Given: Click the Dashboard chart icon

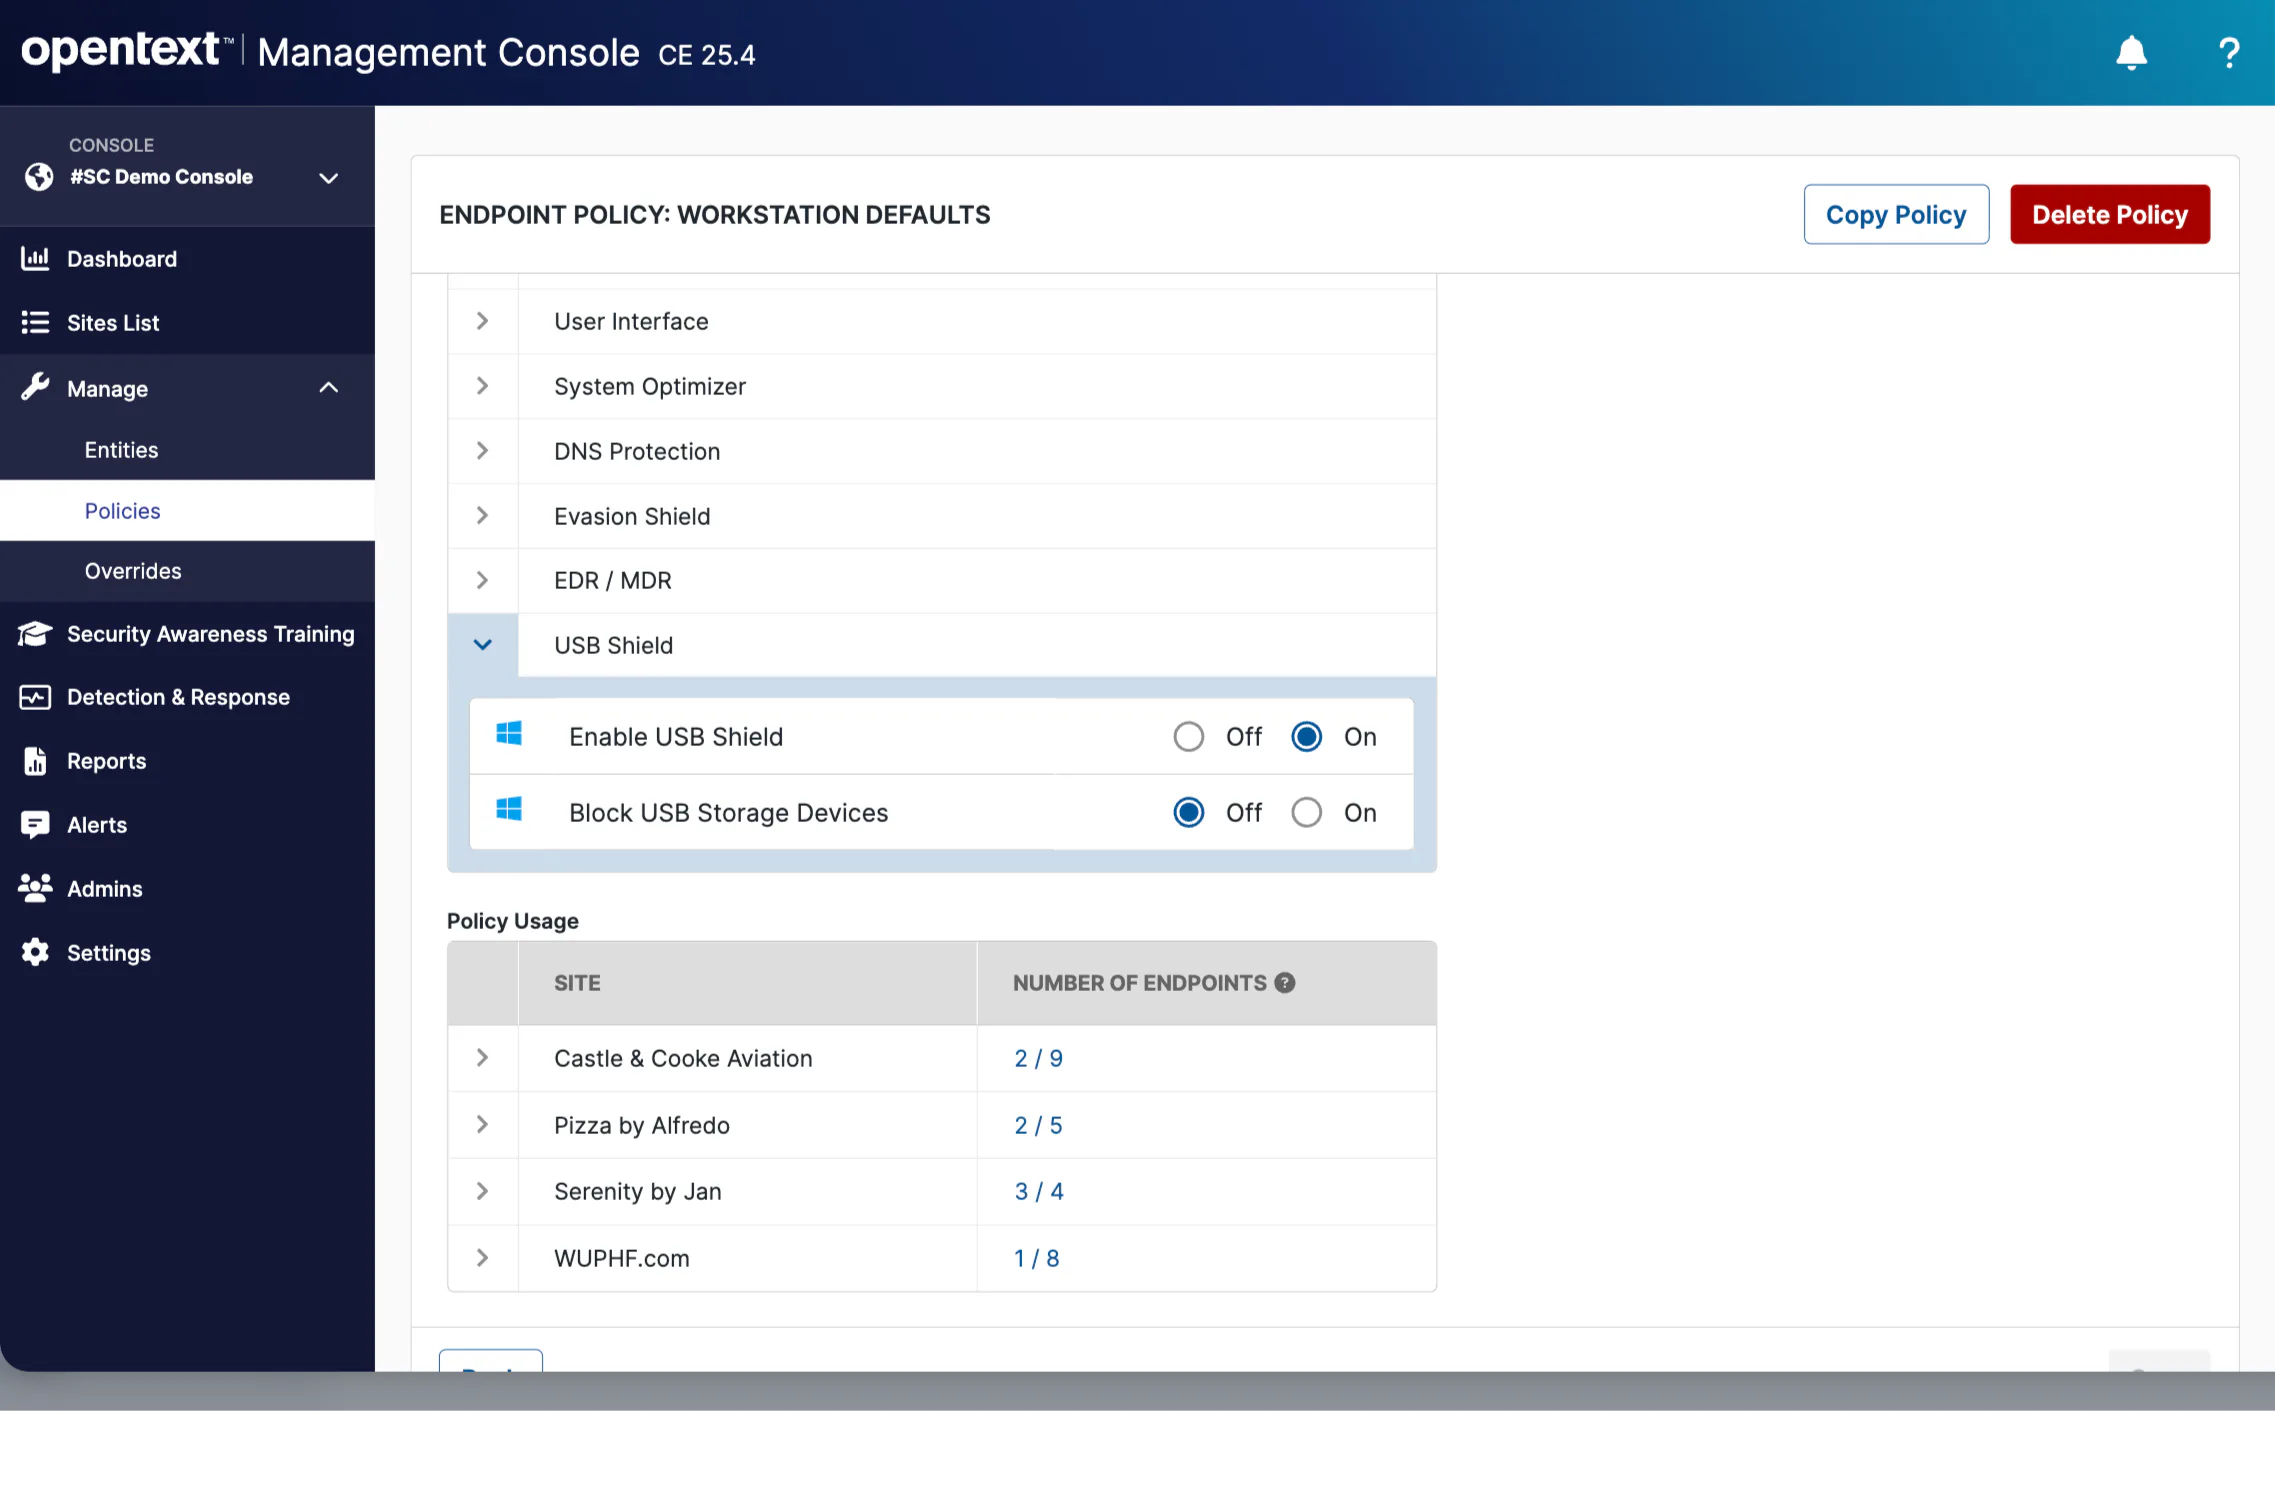Looking at the screenshot, I should coord(35,259).
